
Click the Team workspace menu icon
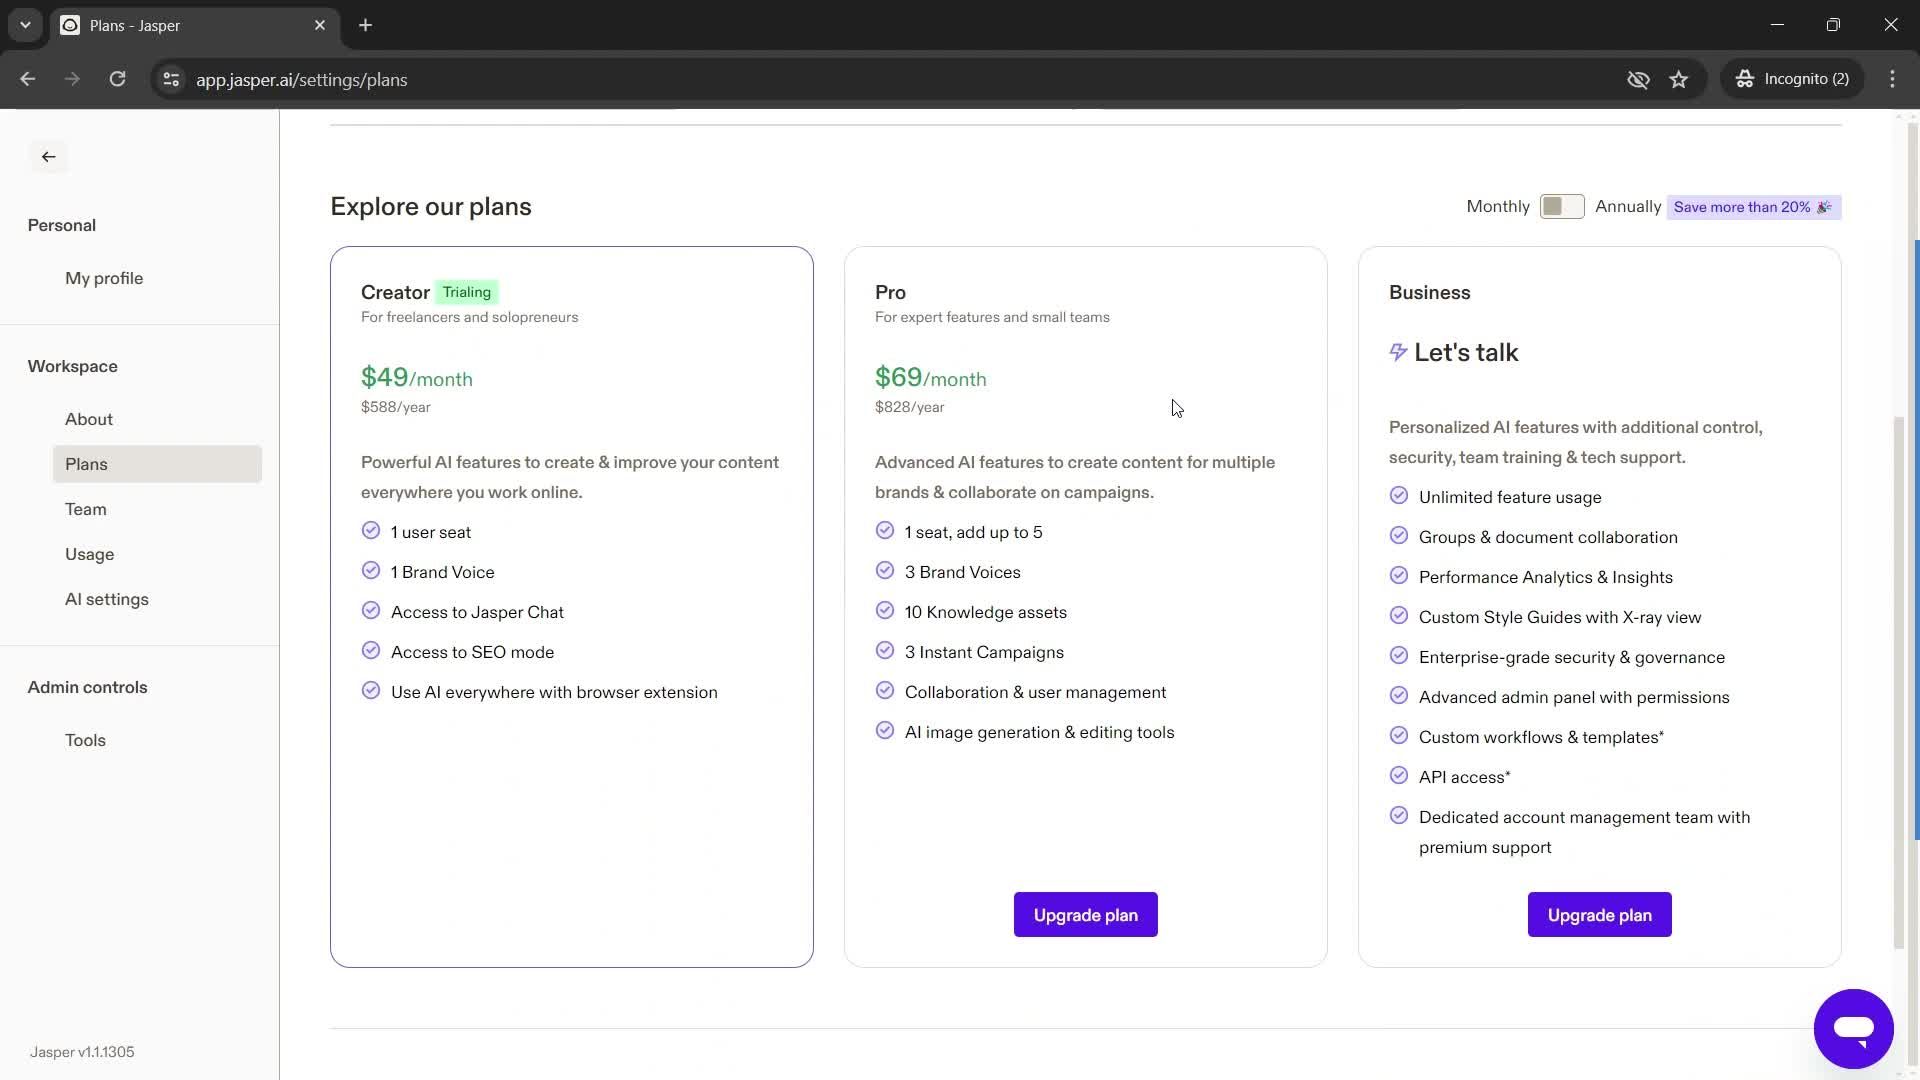[84, 508]
